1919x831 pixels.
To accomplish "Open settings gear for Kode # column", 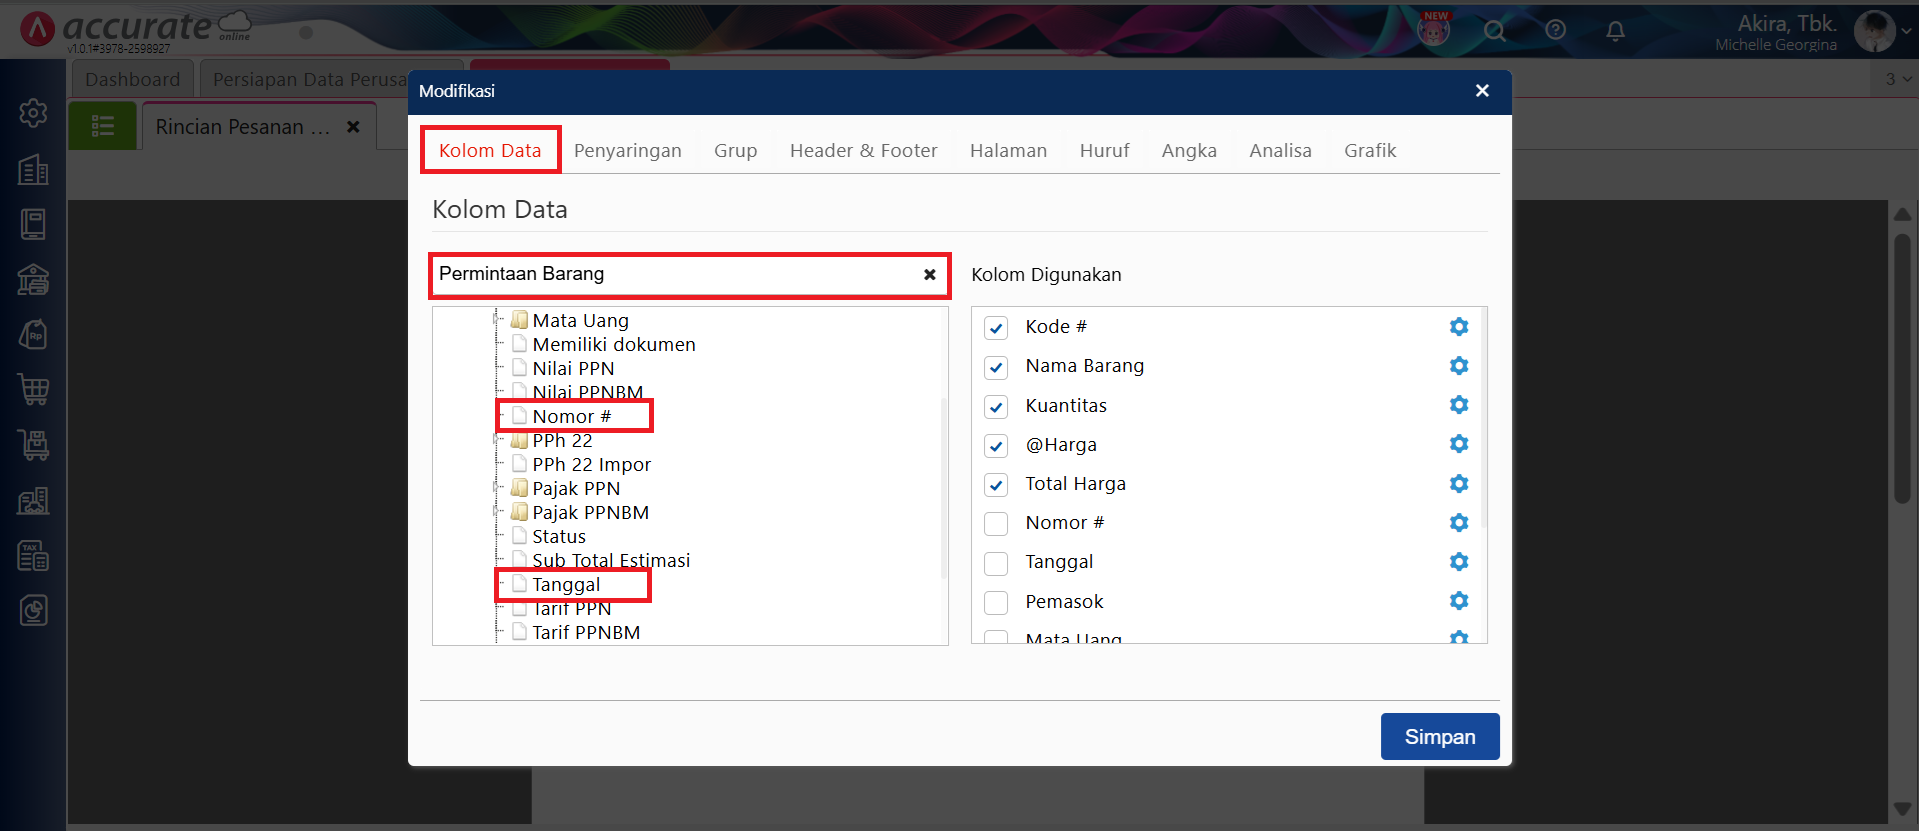I will (1458, 327).
